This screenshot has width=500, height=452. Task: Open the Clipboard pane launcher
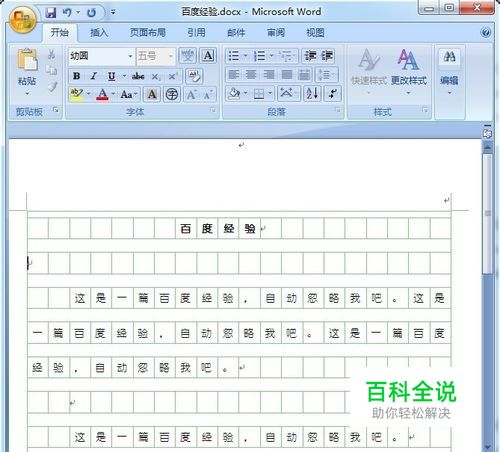click(x=56, y=109)
